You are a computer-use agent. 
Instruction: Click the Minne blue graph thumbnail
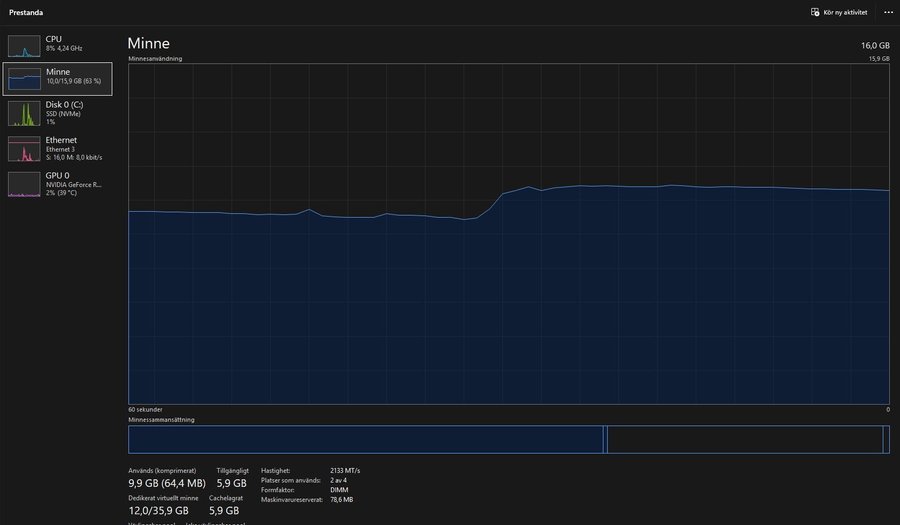pos(25,79)
